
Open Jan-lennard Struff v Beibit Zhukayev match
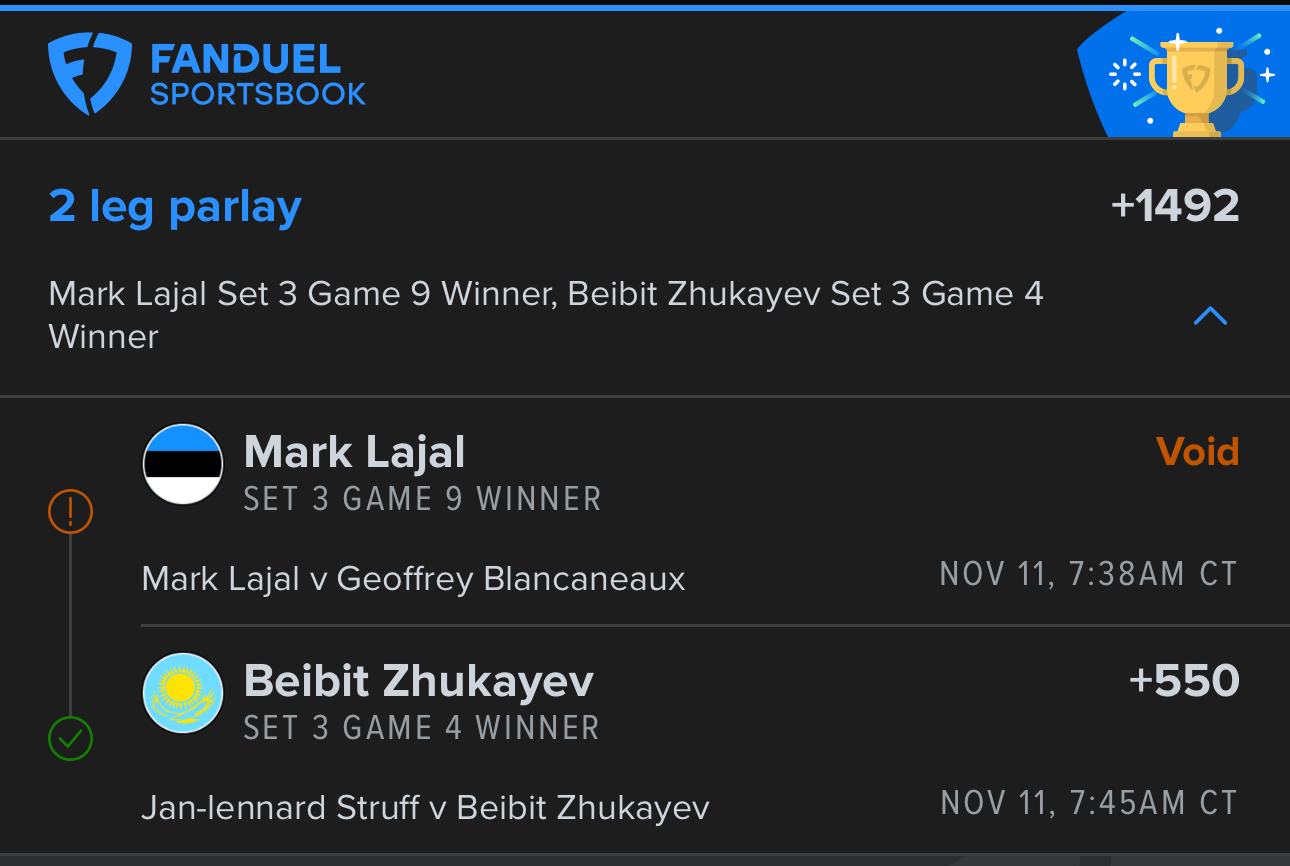425,807
